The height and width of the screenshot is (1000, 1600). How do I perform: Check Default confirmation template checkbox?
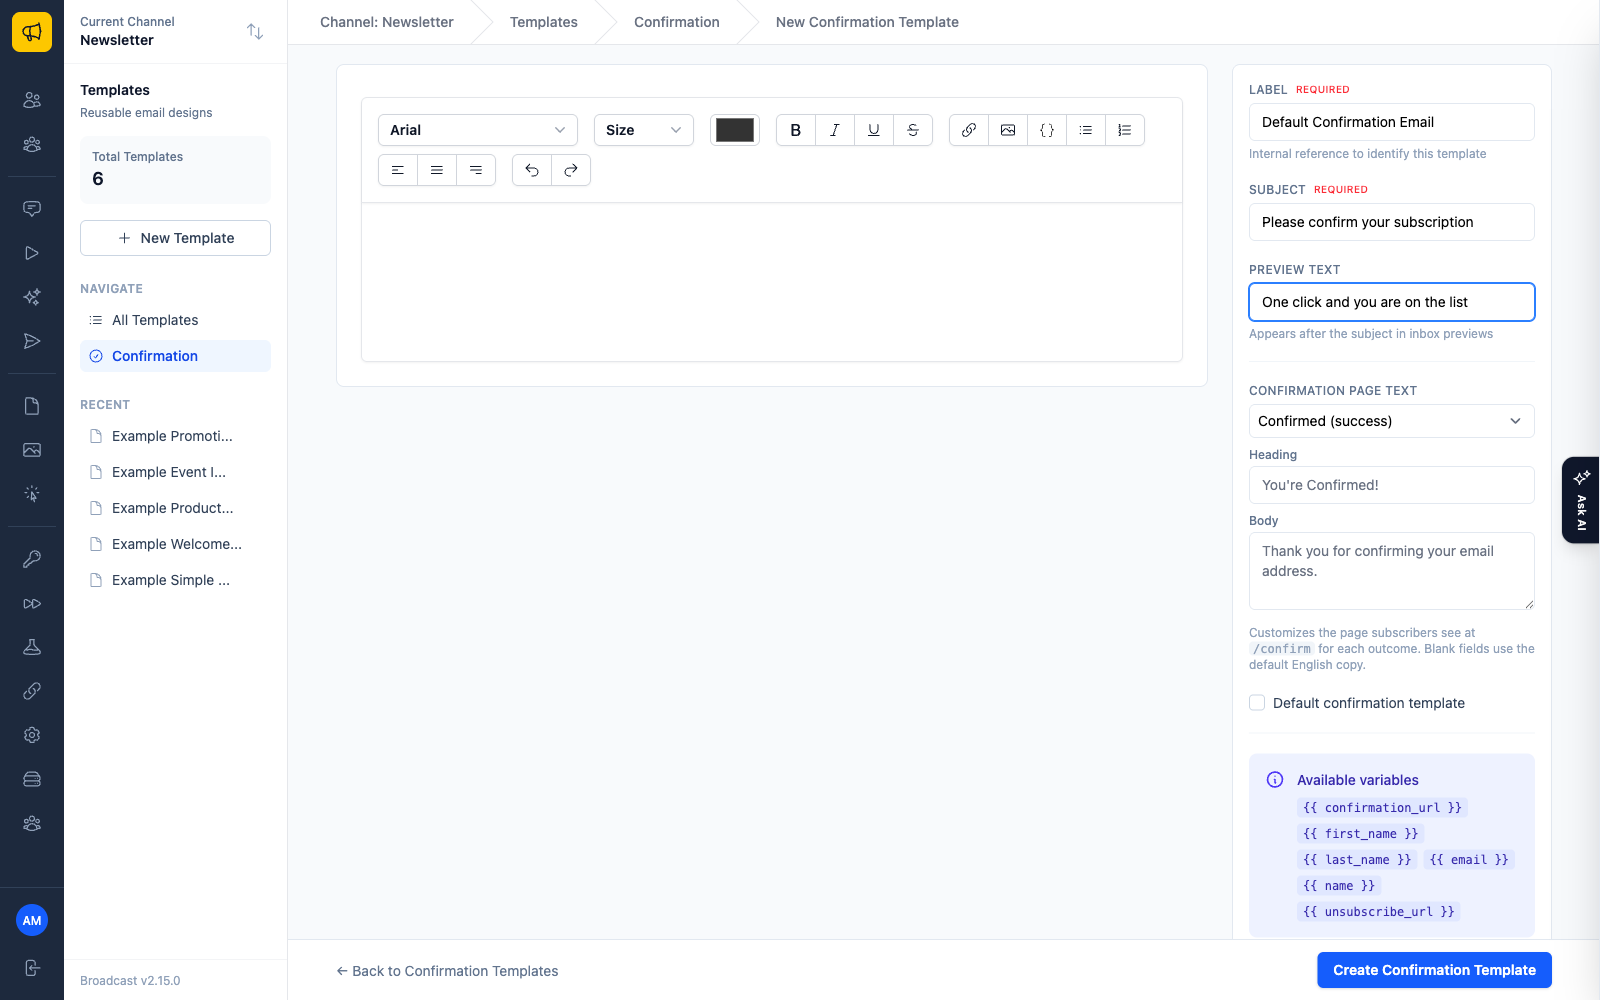(1257, 703)
